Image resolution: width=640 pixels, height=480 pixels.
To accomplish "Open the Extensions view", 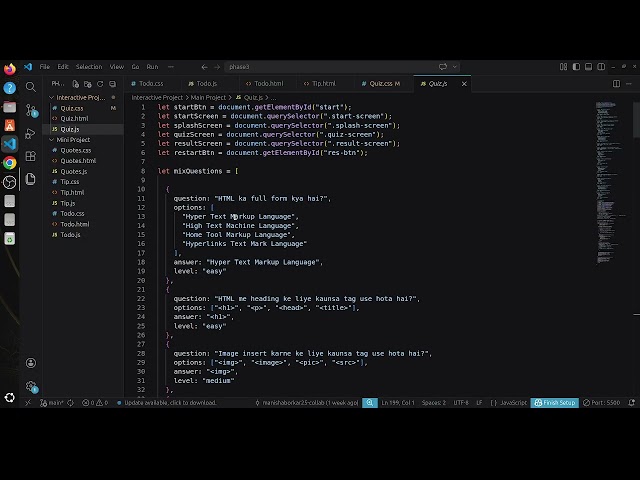I will 31,156.
